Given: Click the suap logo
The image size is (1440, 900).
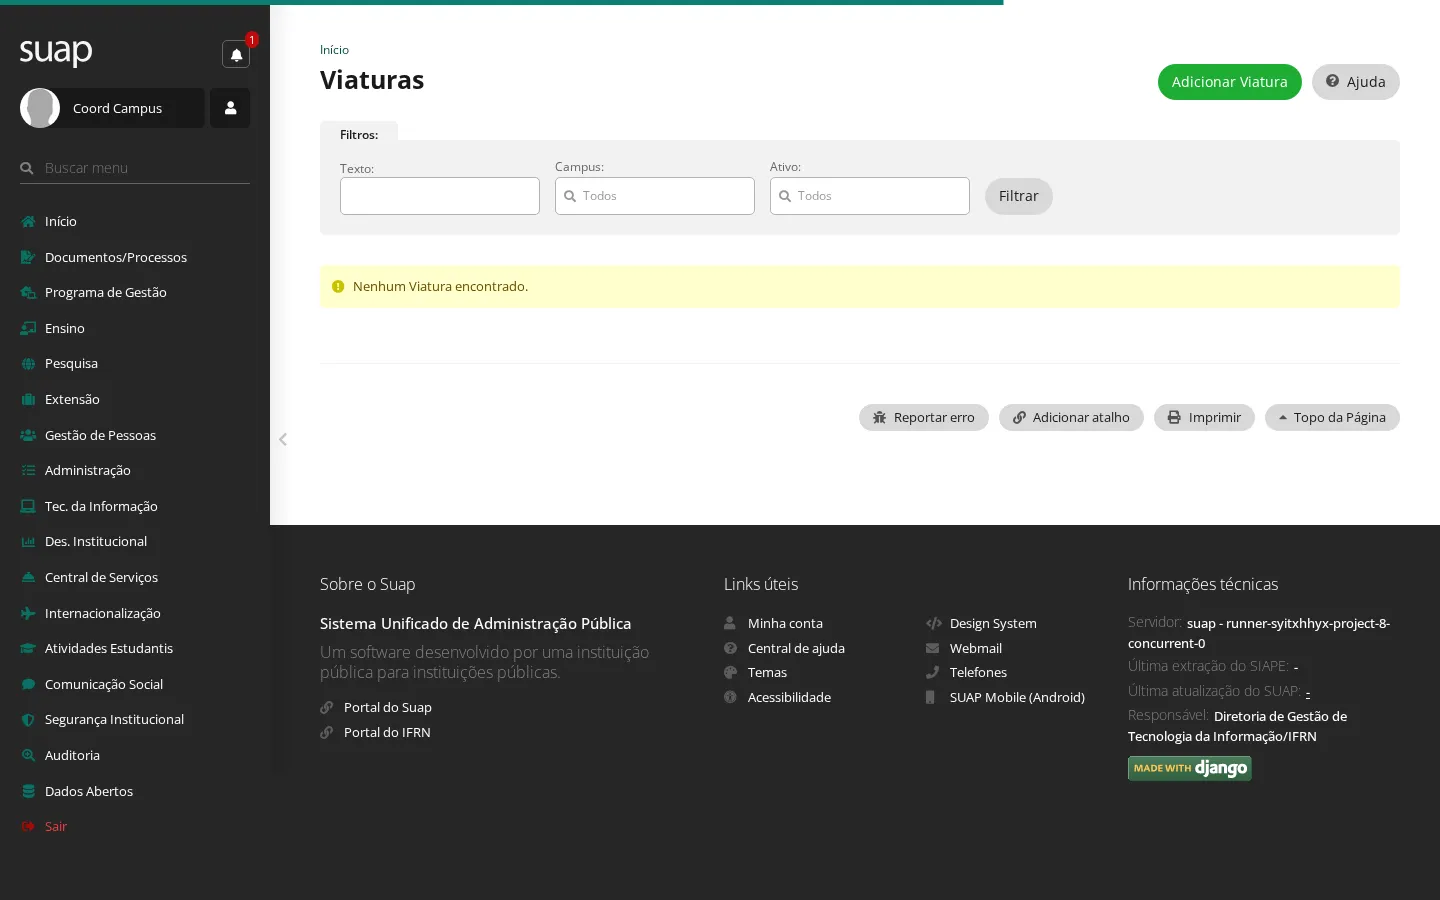Looking at the screenshot, I should 56,52.
